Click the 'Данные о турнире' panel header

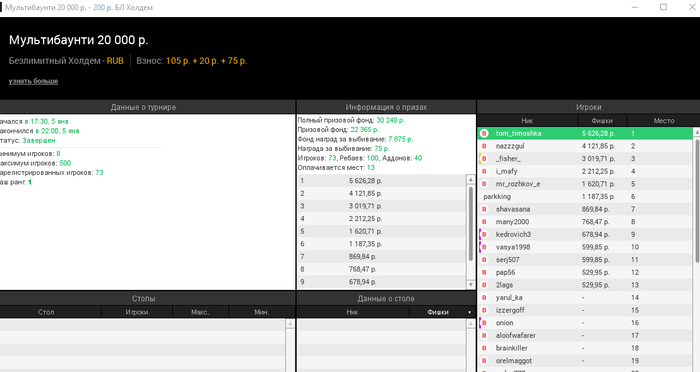147,107
